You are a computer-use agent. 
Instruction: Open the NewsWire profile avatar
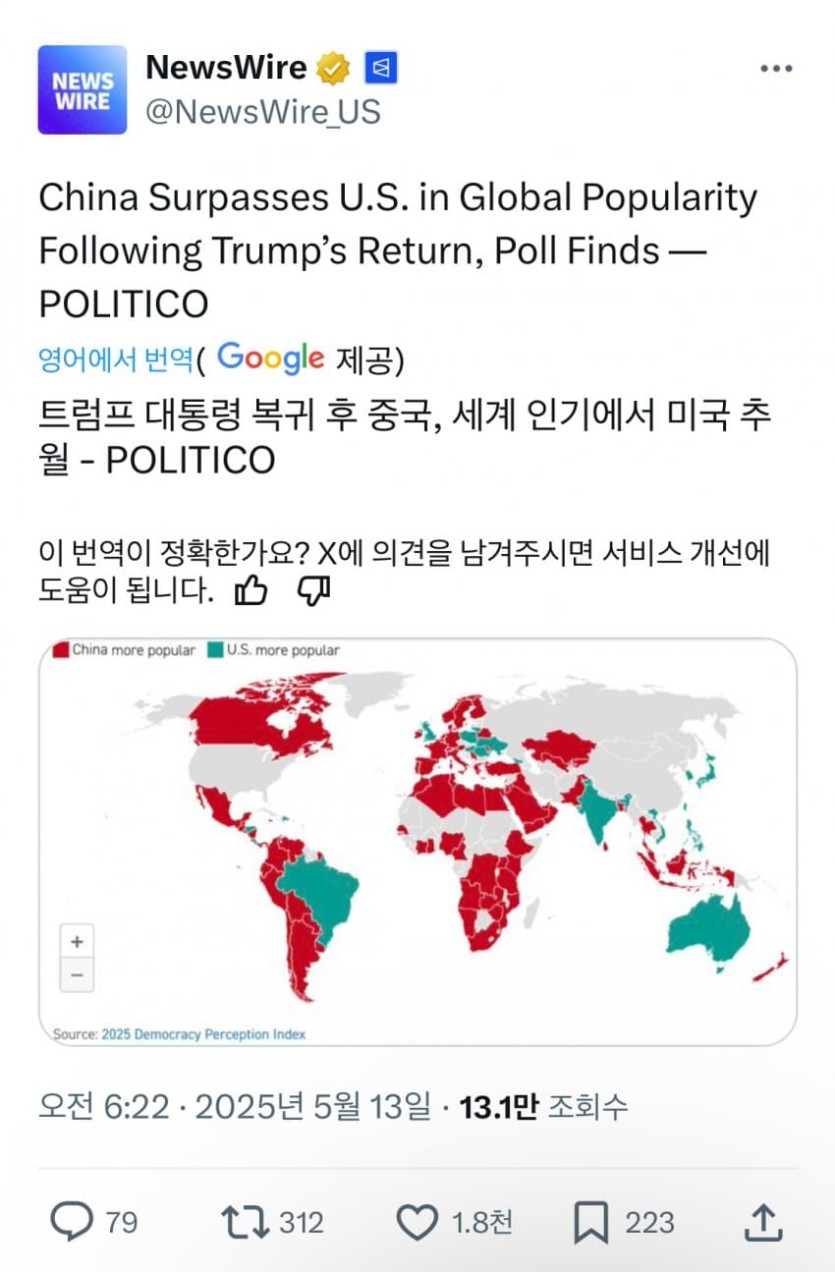(x=82, y=89)
